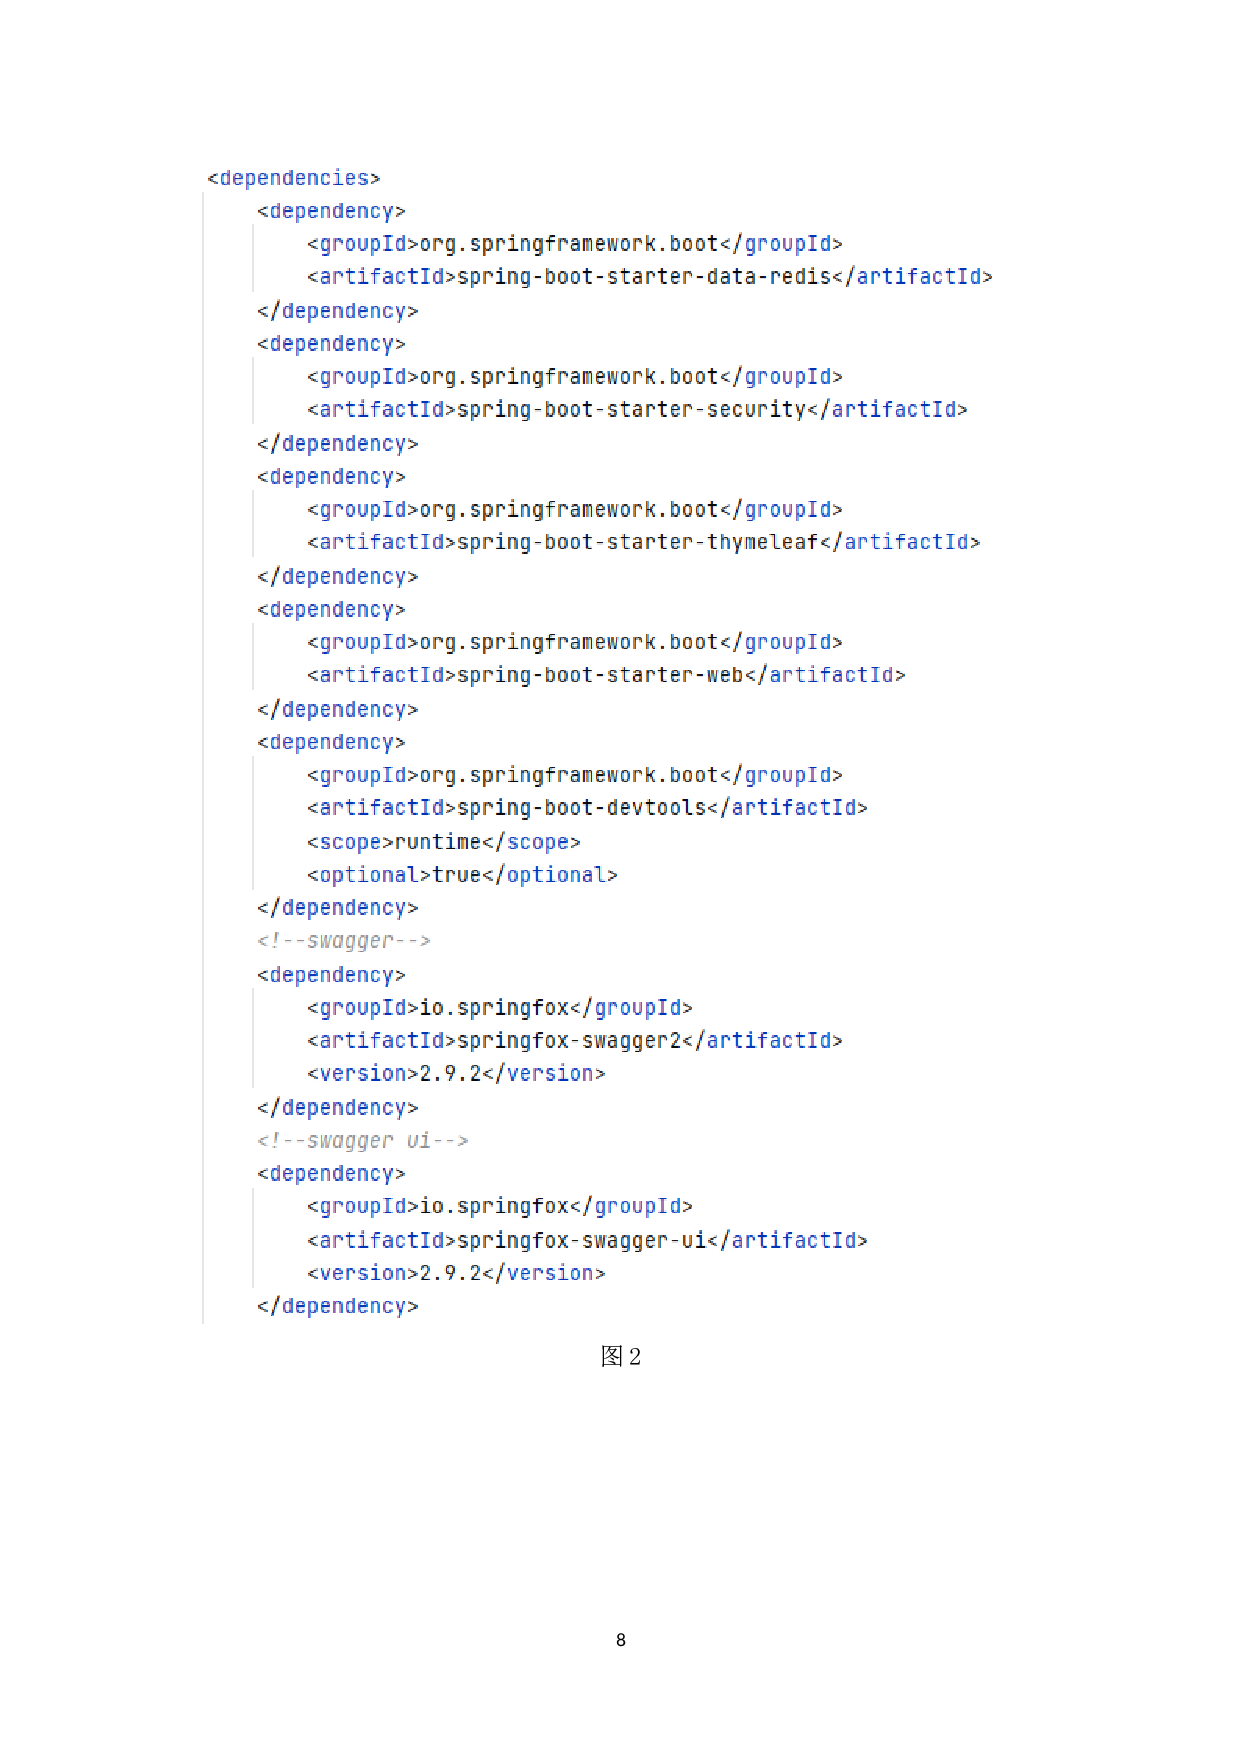Select the spring-boot-starter-web artifactId line
1240x1754 pixels.
[x=606, y=675]
